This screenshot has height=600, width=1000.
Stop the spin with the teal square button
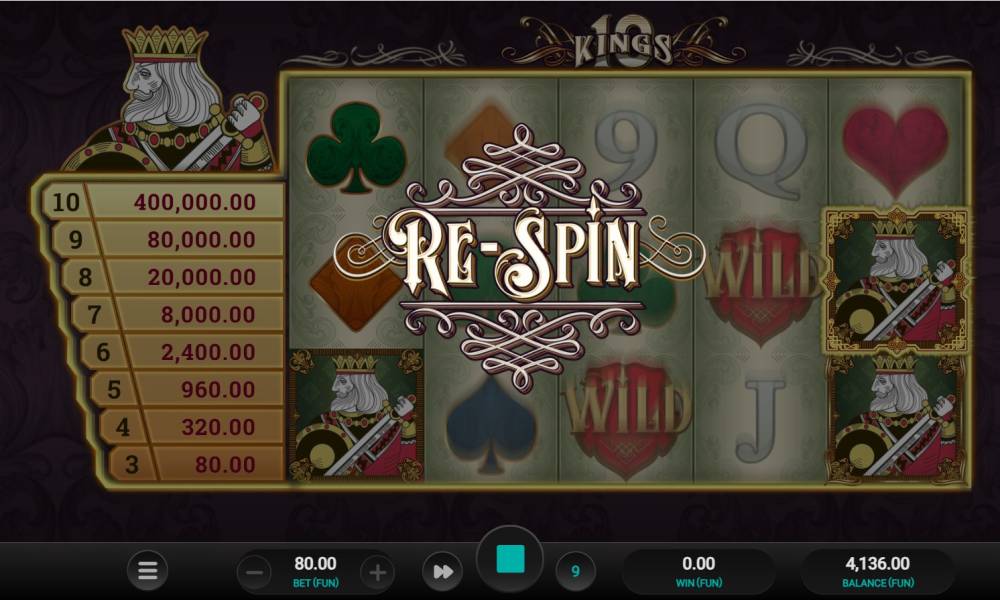[510, 559]
